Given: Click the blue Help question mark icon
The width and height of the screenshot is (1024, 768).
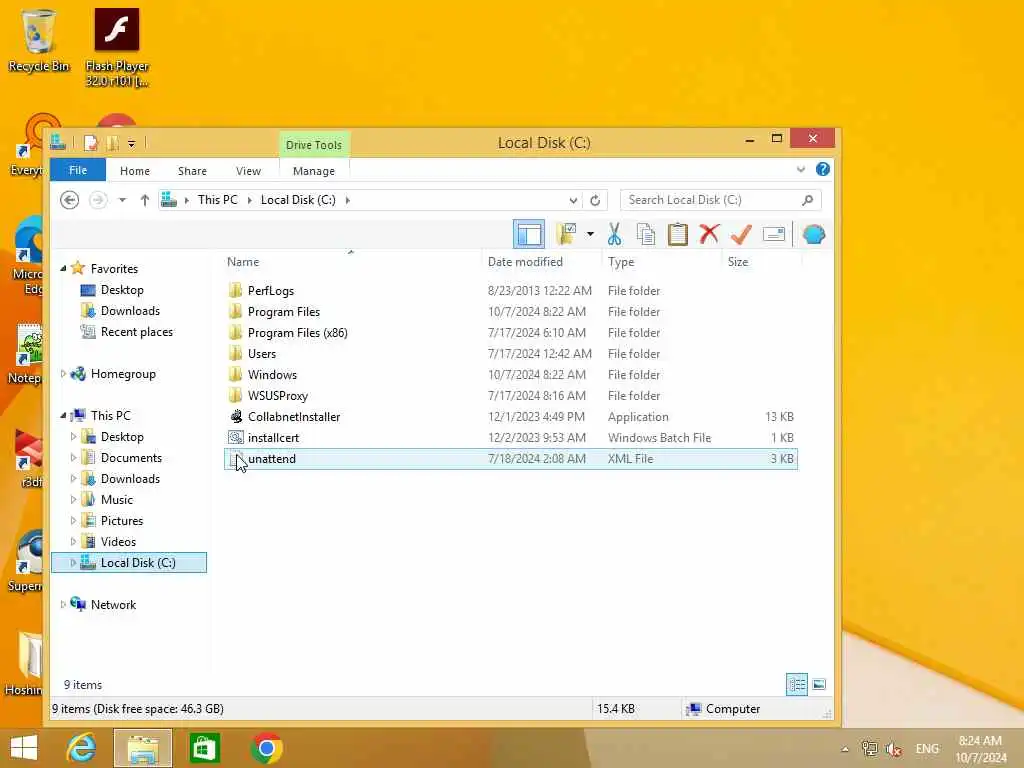Looking at the screenshot, I should click(822, 170).
